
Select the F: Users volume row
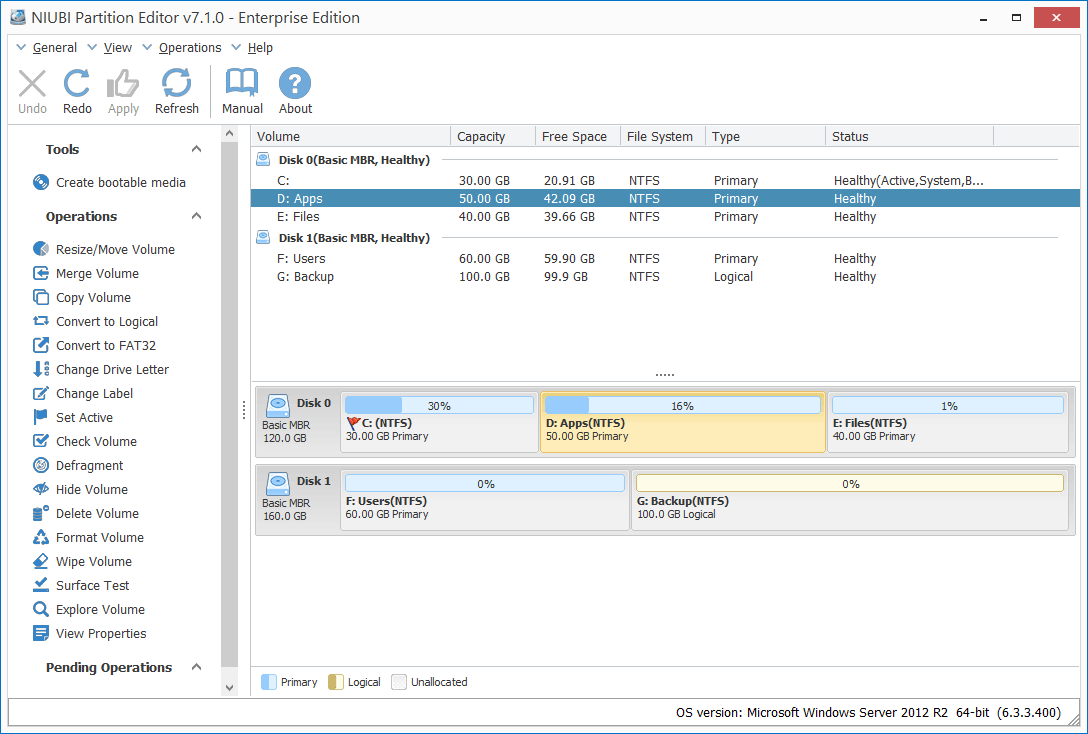click(665, 258)
